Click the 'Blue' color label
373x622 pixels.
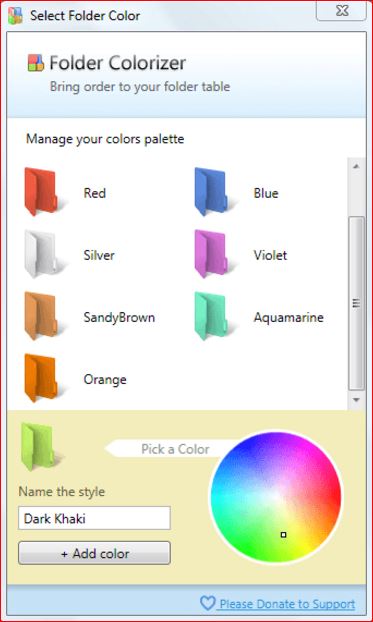(x=266, y=193)
